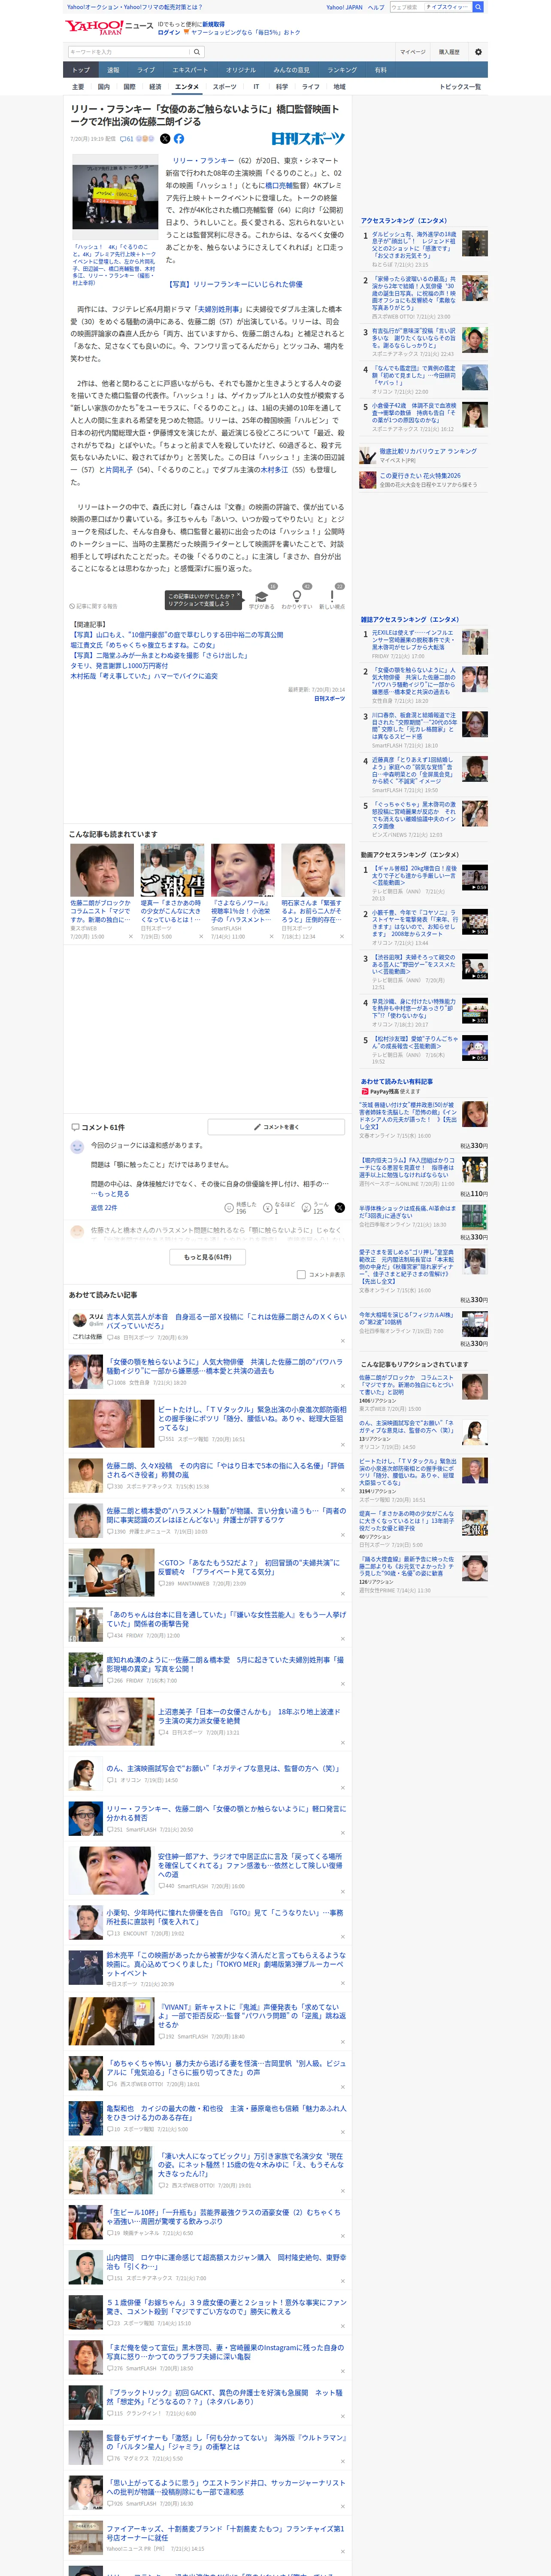Open the みんなの意見 tab
Viewport: 551px width, 2576px height.
tap(292, 70)
